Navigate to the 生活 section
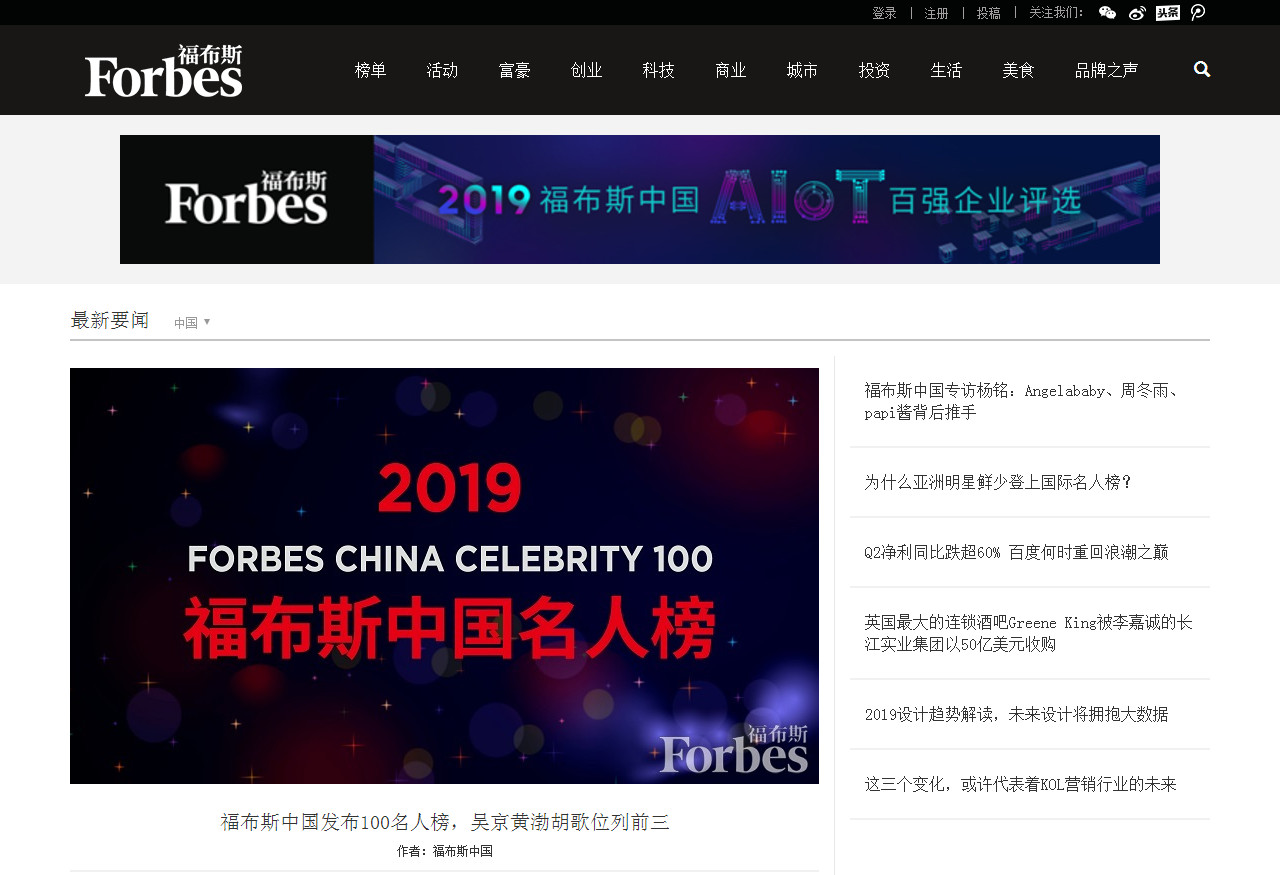Image resolution: width=1280 pixels, height=875 pixels. tap(946, 70)
